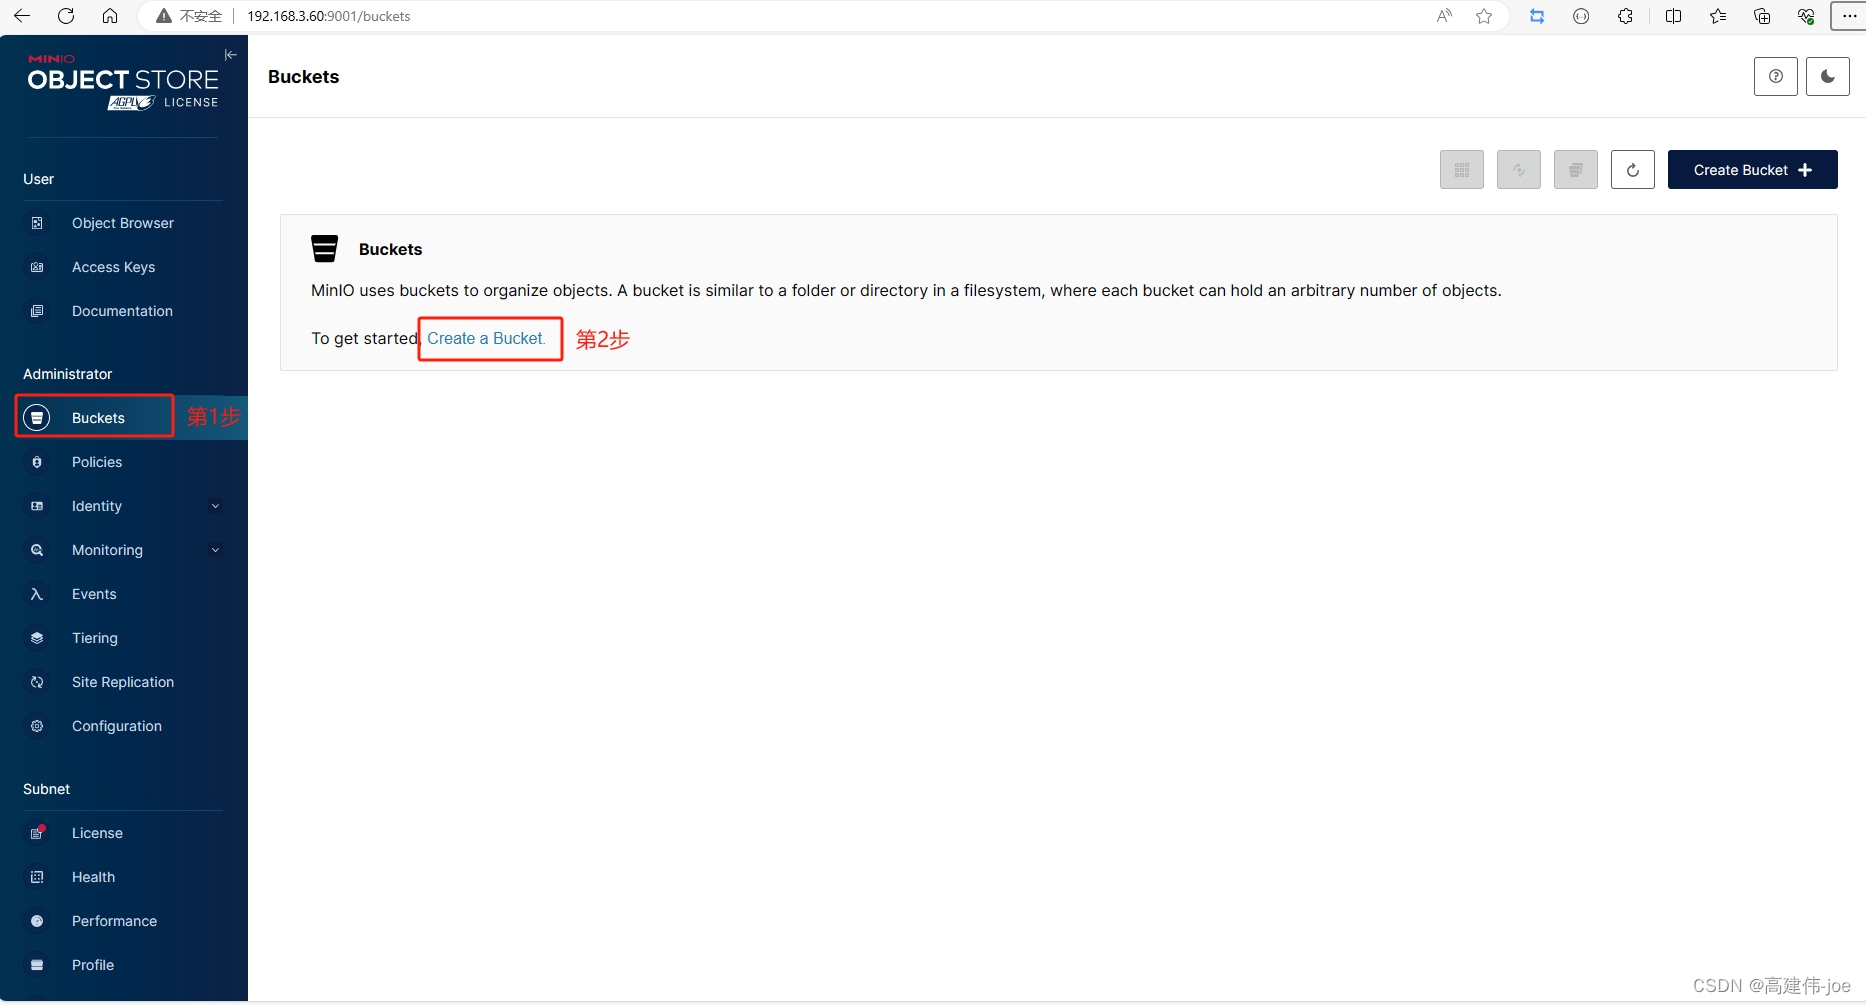Click the Performance sidebar icon
The width and height of the screenshot is (1866, 1005).
click(x=37, y=921)
